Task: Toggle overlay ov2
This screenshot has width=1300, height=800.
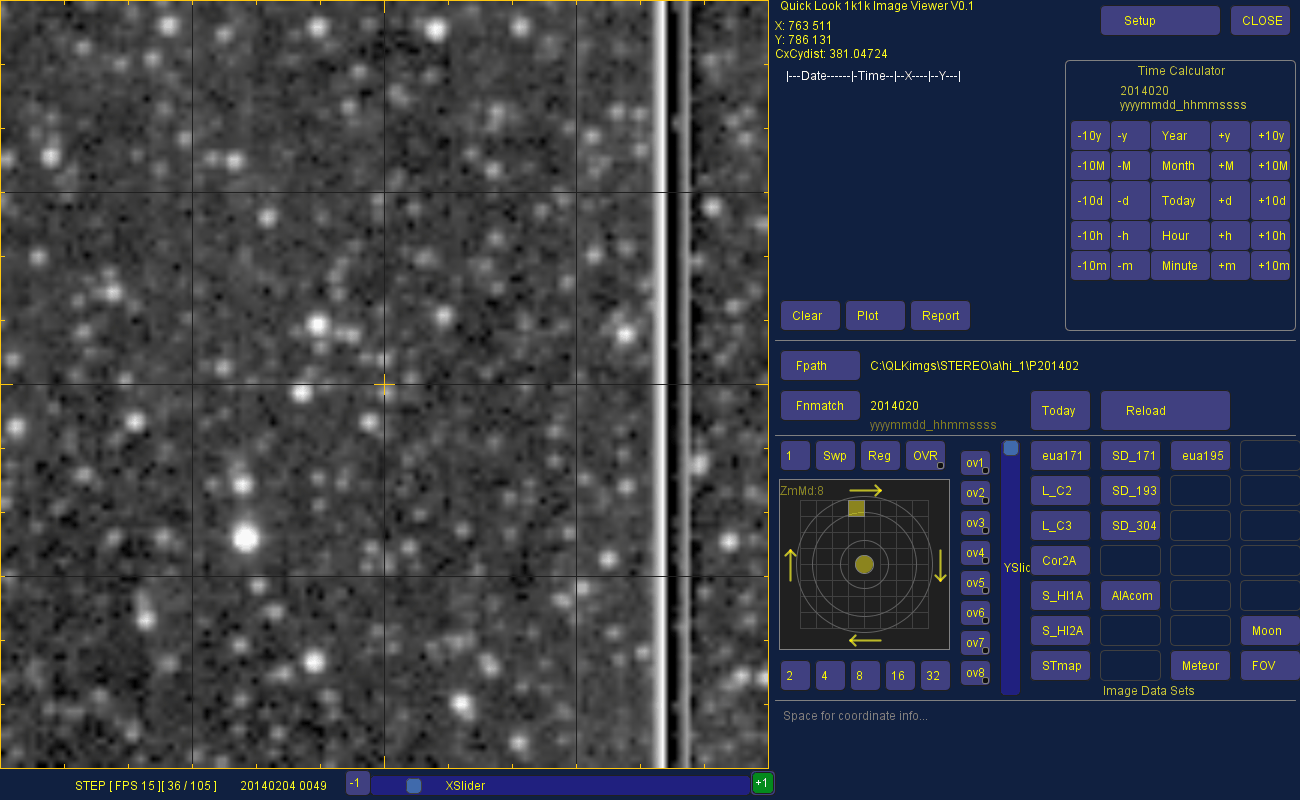Action: [975, 493]
